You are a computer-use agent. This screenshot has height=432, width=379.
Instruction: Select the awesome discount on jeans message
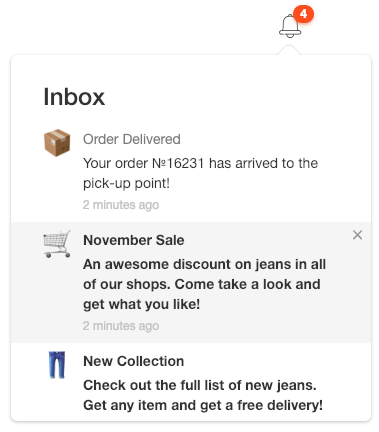tap(204, 284)
